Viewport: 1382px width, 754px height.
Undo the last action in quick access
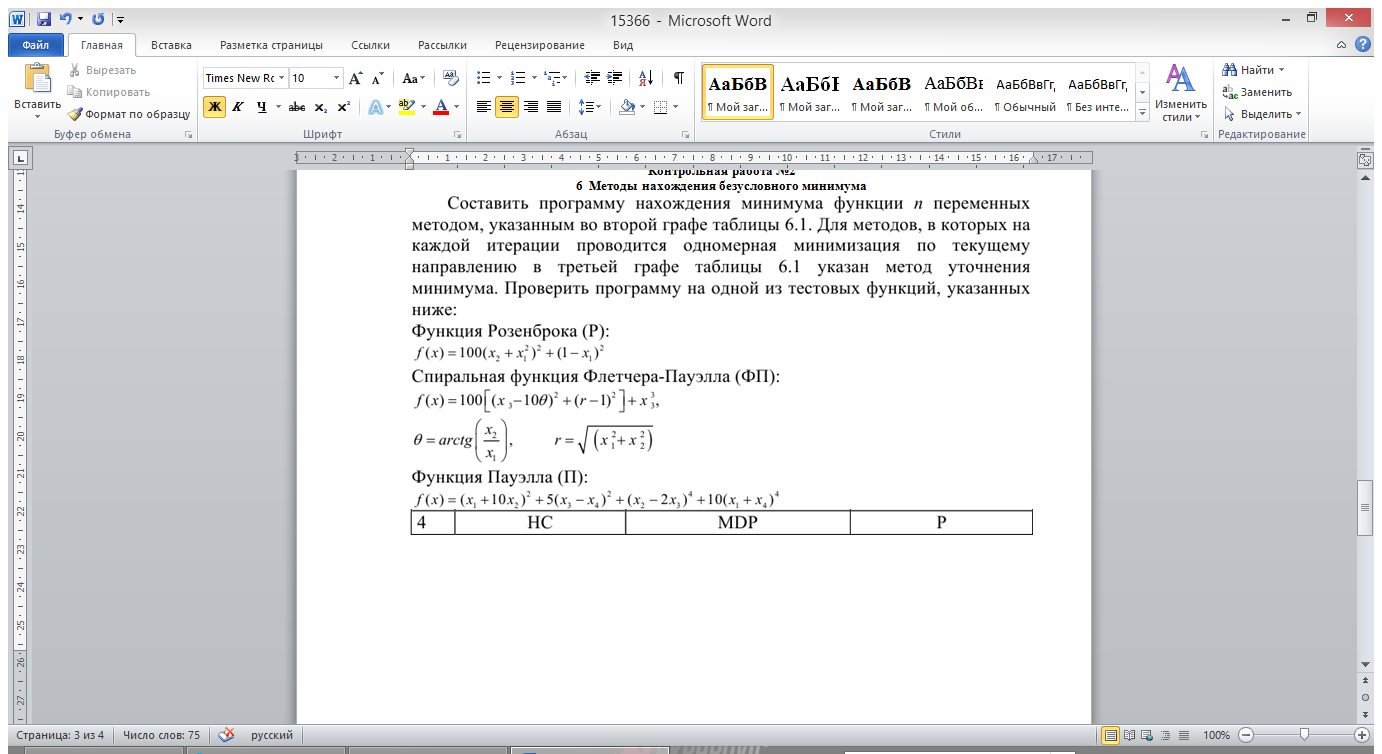click(65, 19)
